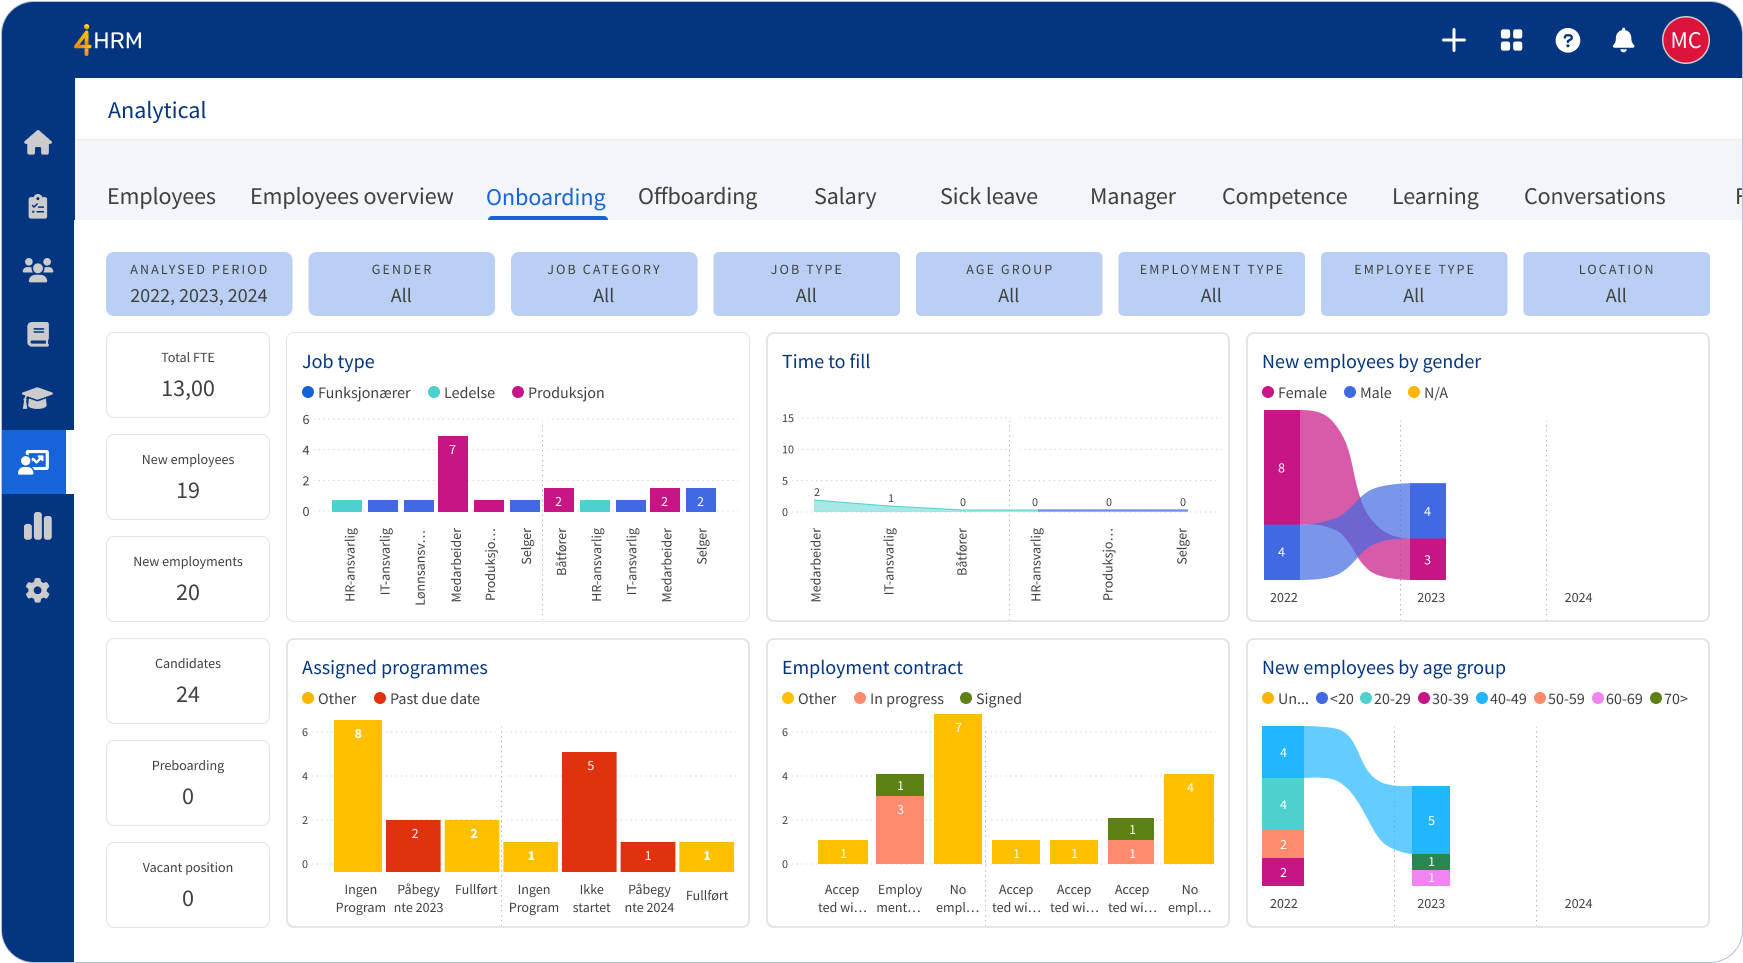
Task: Click the MC user avatar button
Action: tap(1685, 40)
